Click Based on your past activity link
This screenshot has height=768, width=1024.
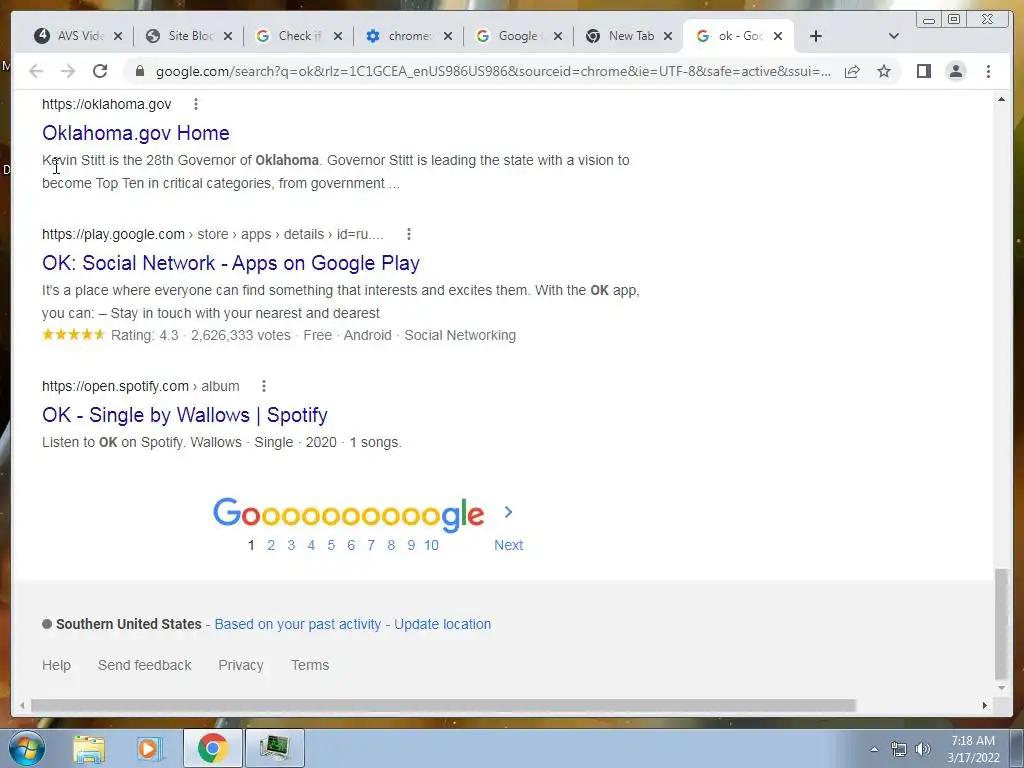pos(298,624)
